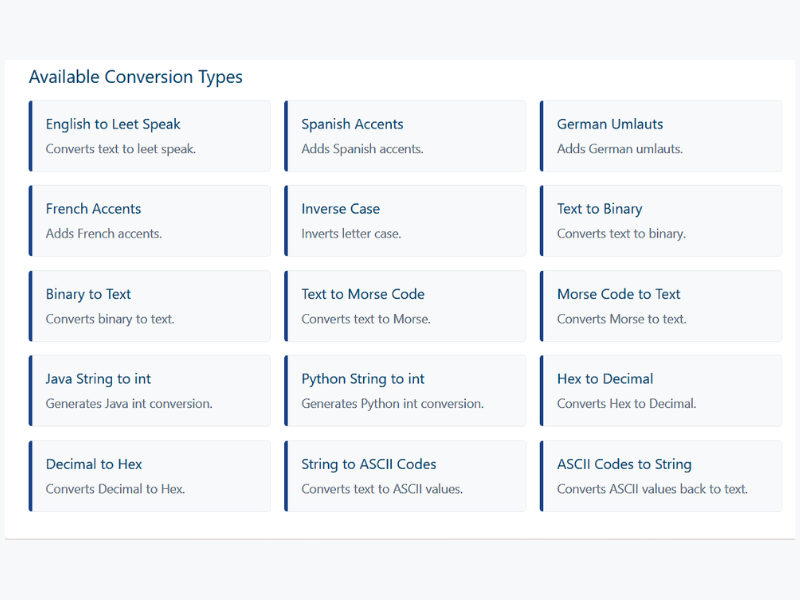
Task: Click the text 'Converts Morse to text.'
Action: (x=621, y=319)
